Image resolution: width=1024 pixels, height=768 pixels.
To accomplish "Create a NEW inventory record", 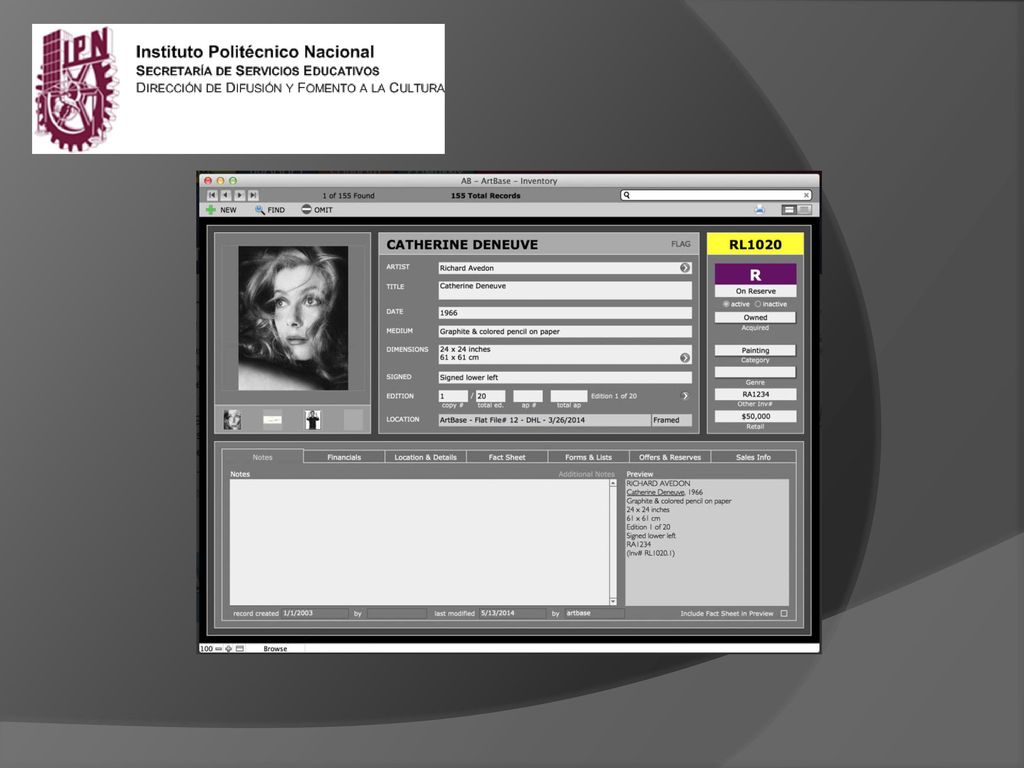I will tap(221, 210).
